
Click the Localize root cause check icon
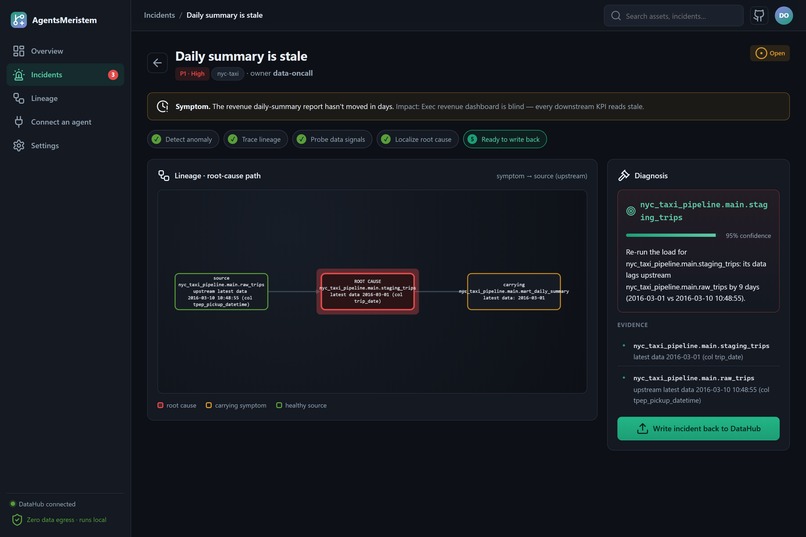(386, 139)
